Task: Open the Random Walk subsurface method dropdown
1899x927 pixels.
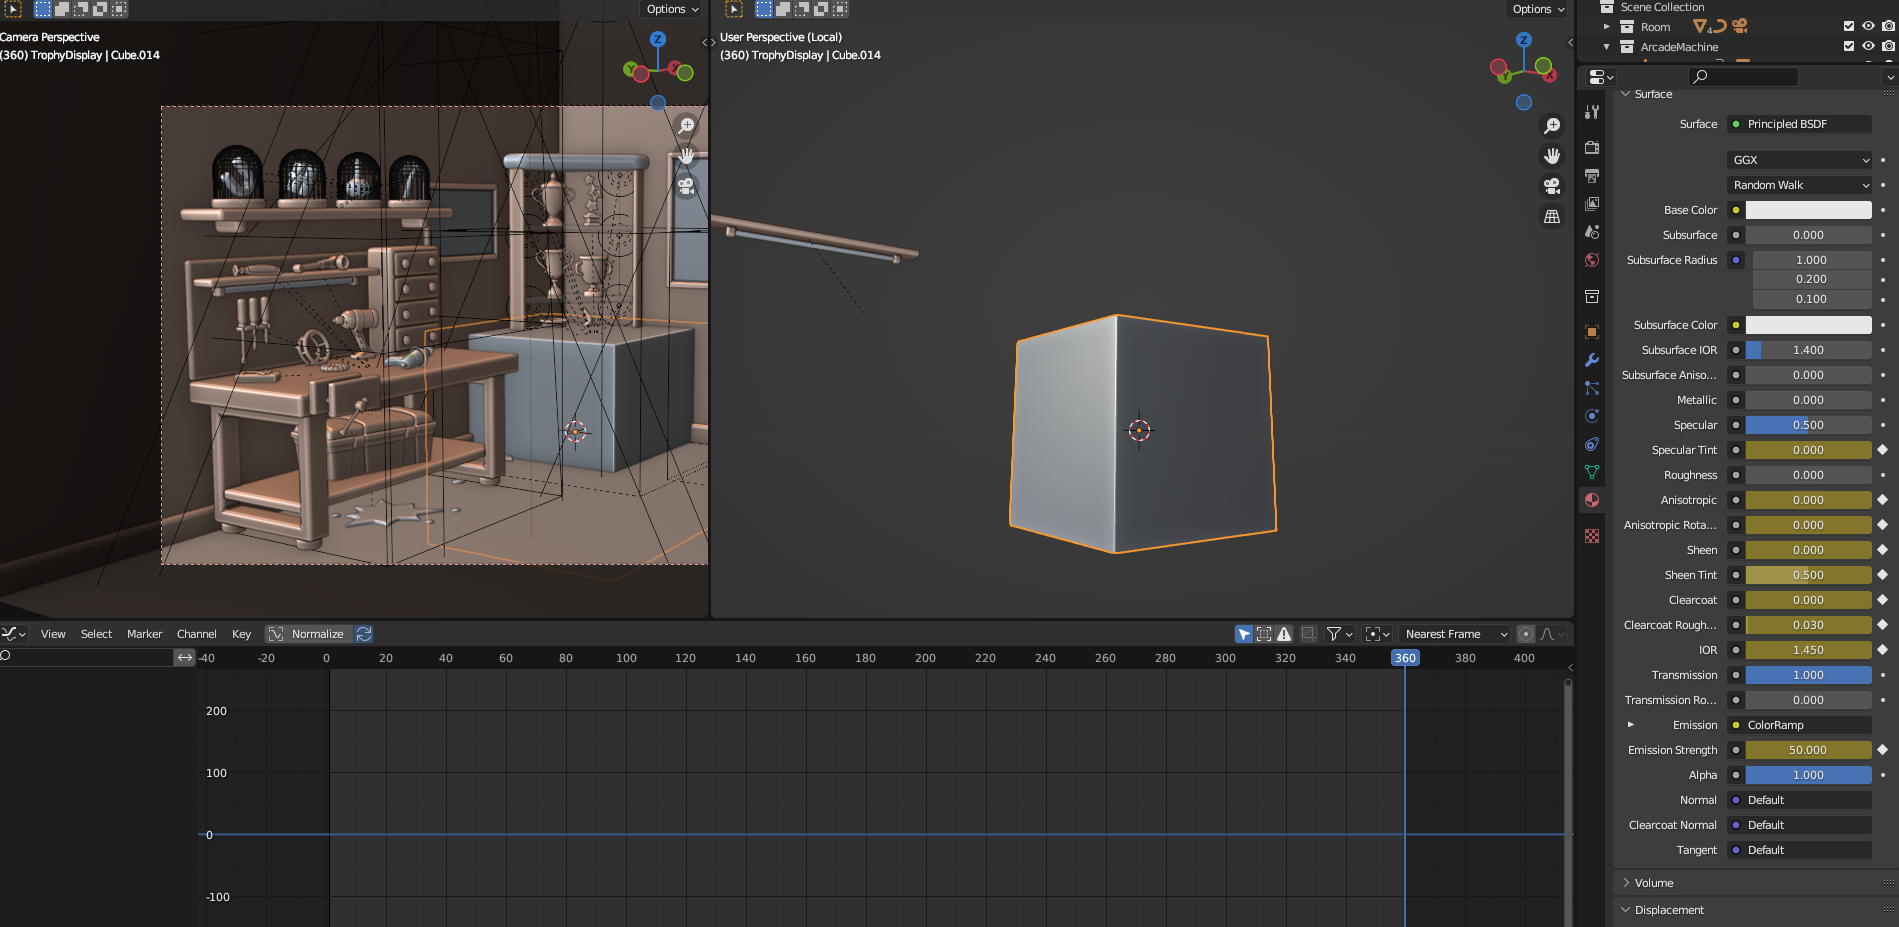Action: click(1800, 185)
